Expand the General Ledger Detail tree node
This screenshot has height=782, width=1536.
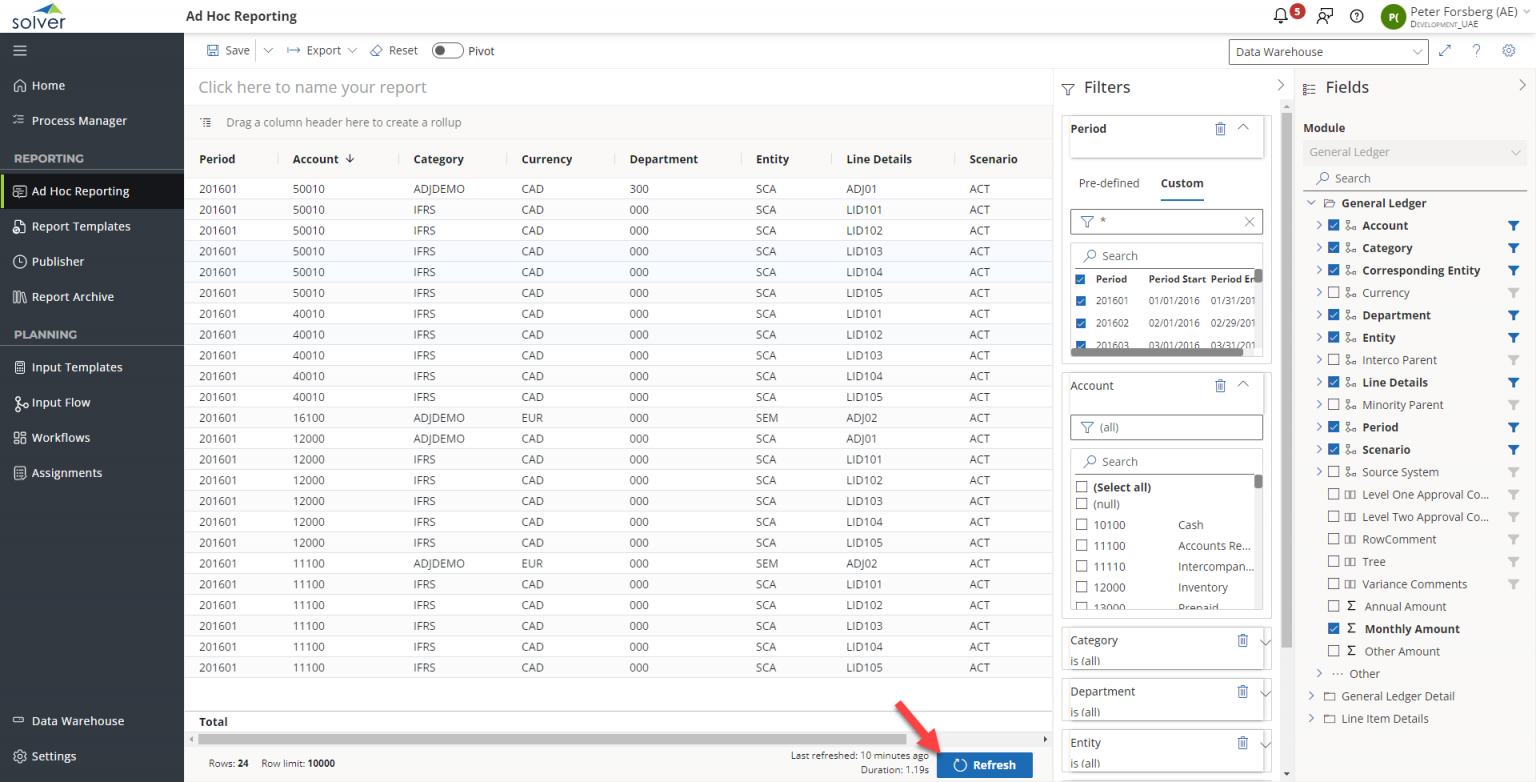tap(1312, 696)
